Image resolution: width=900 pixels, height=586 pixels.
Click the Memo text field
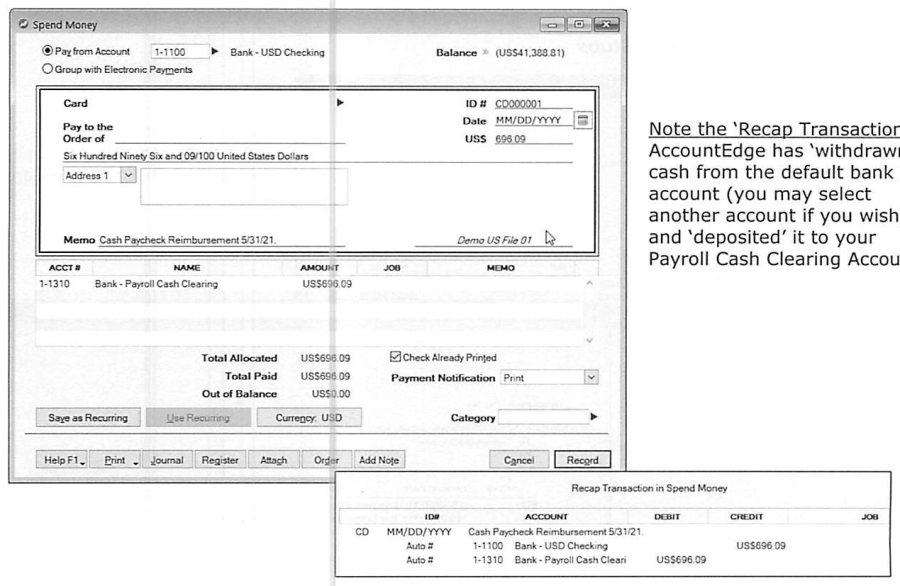point(222,240)
